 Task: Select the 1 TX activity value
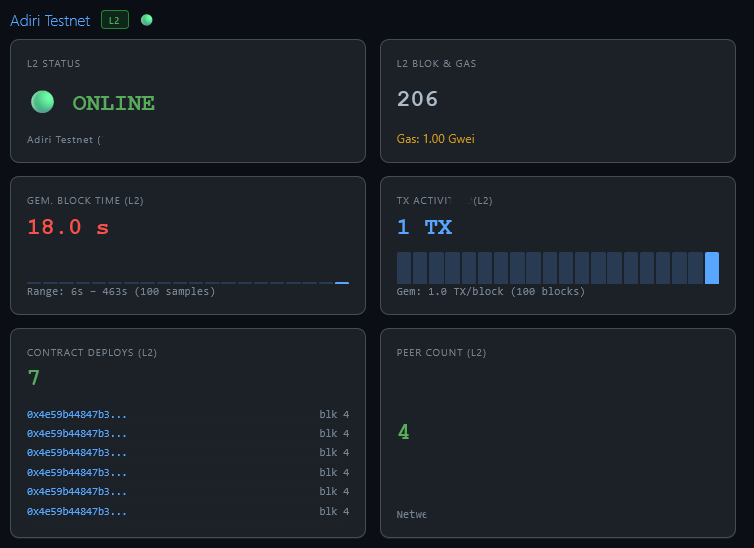(x=424, y=227)
